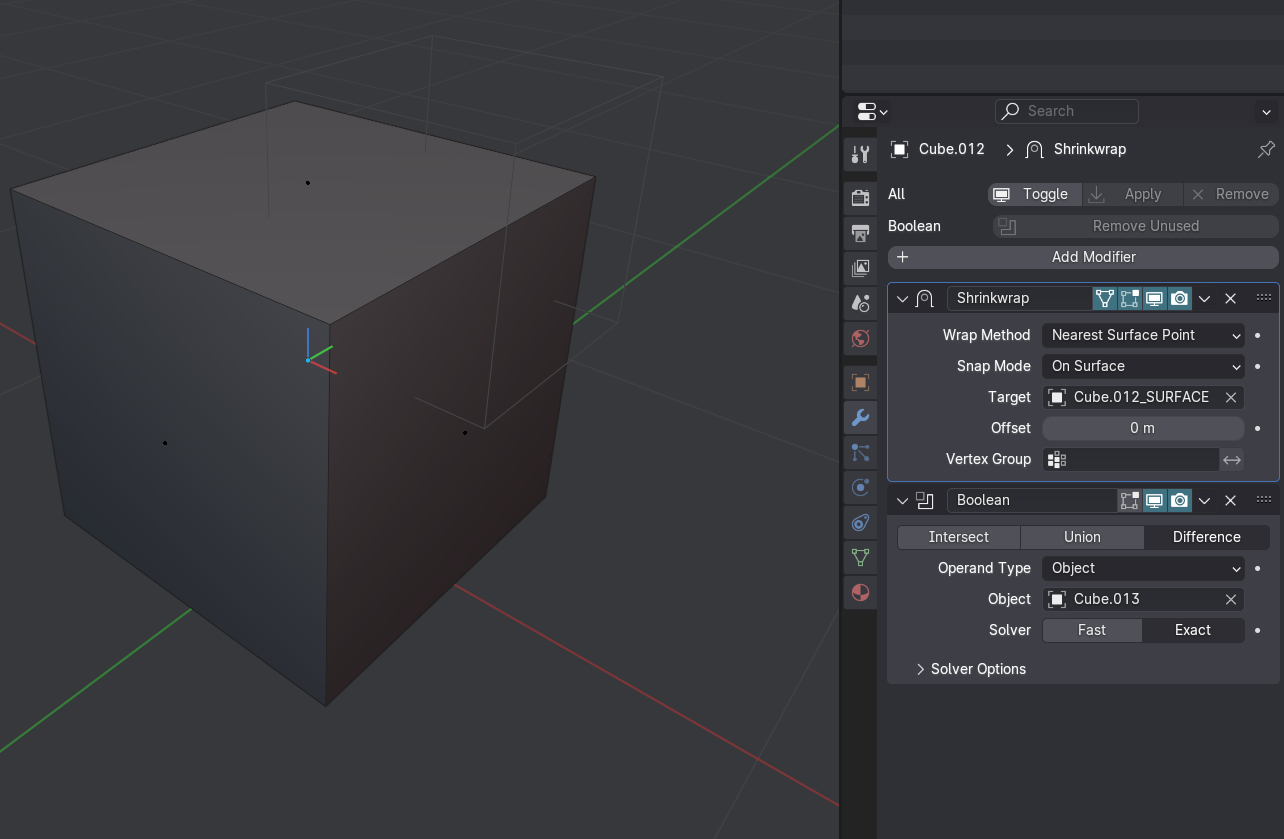
Task: Pin the properties editor context
Action: point(1266,149)
